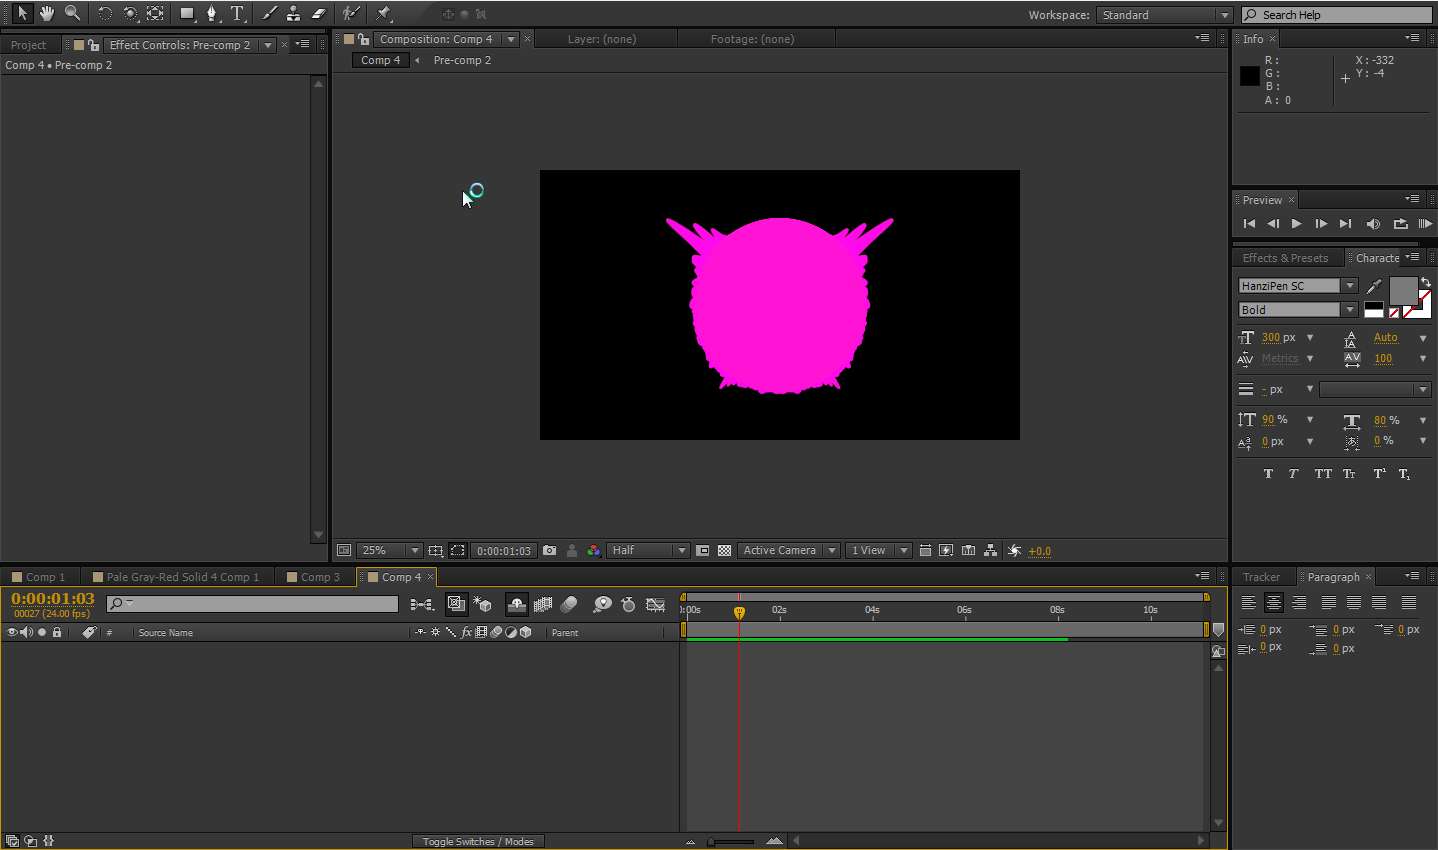Take a snapshot with camera icon
This screenshot has height=850, width=1438.
pyautogui.click(x=549, y=551)
